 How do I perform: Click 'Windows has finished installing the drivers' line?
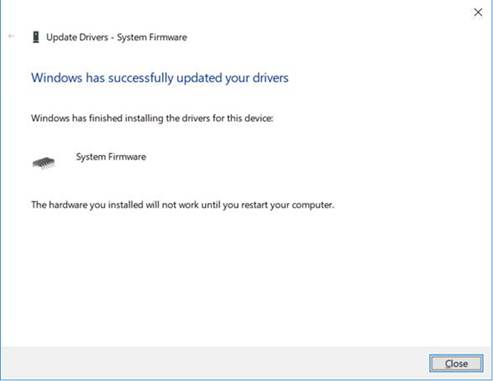click(x=152, y=118)
